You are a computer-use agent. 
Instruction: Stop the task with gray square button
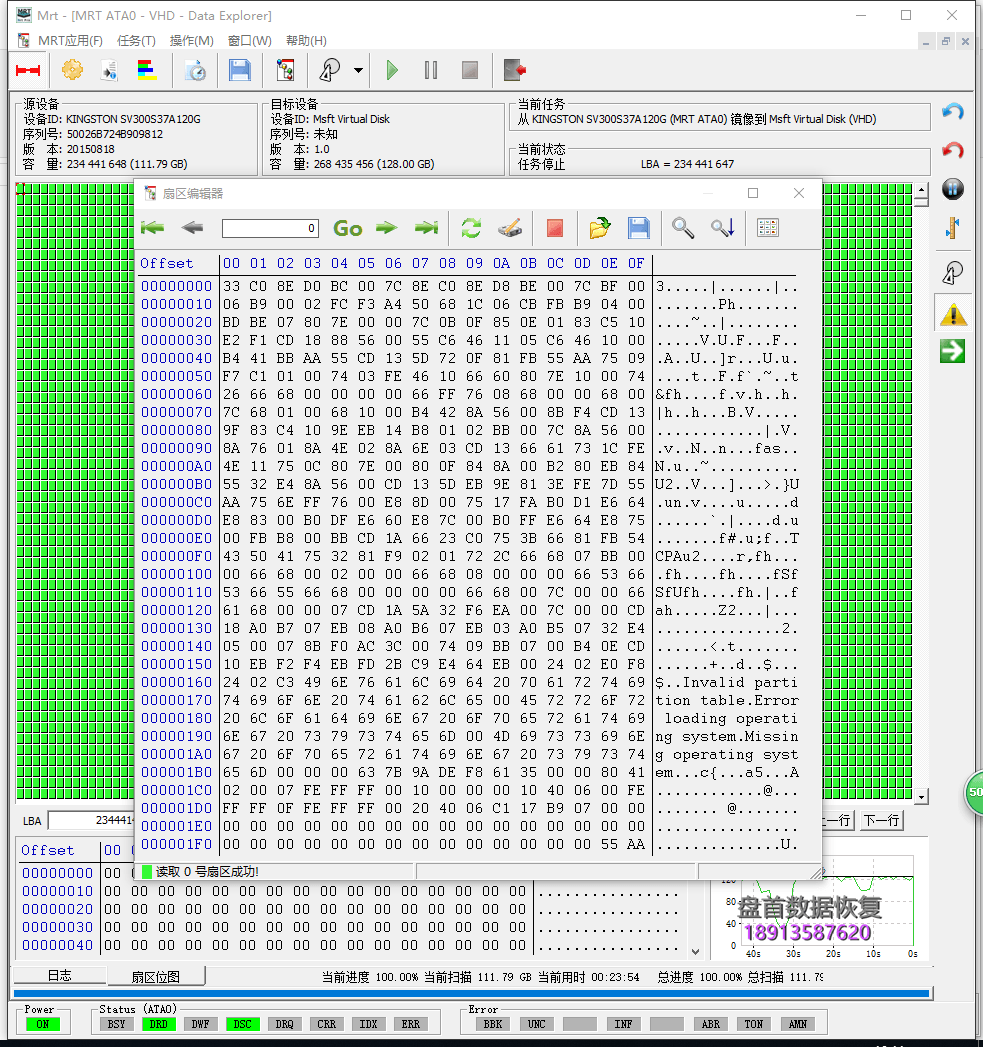470,69
